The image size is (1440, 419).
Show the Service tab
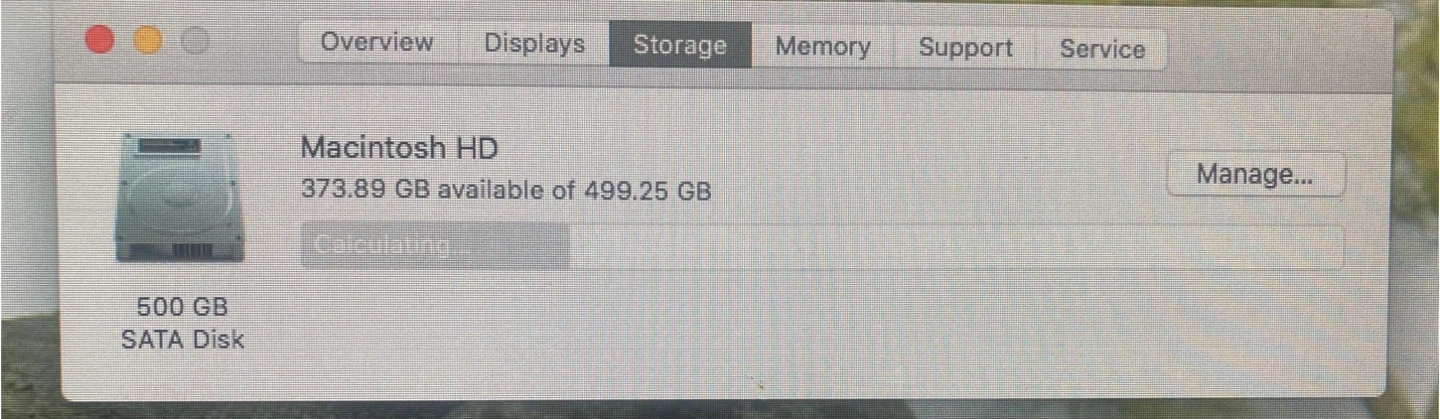(1102, 49)
